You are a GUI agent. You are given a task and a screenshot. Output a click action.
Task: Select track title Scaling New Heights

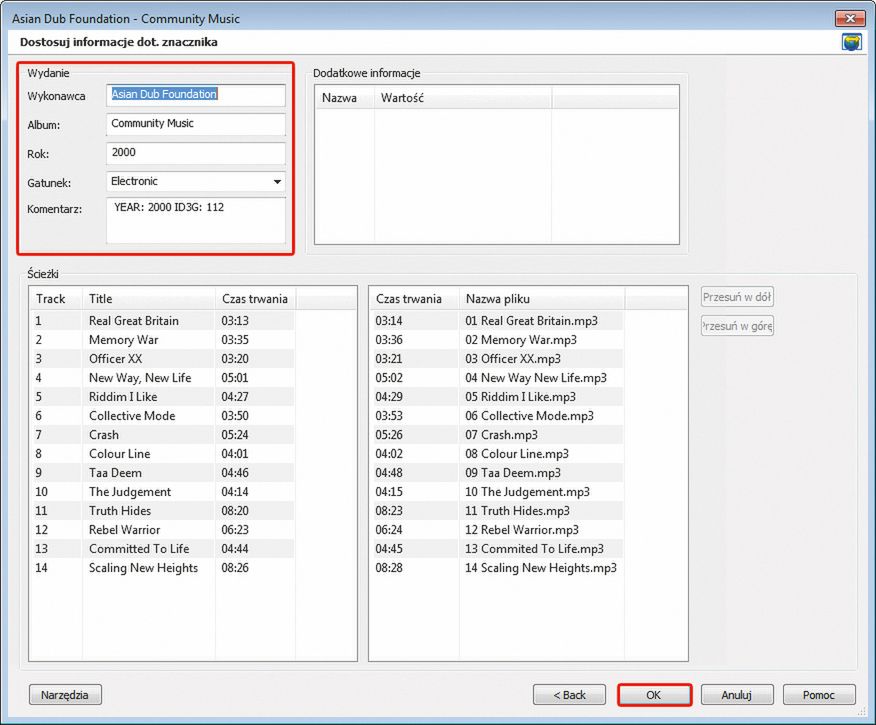click(x=143, y=567)
